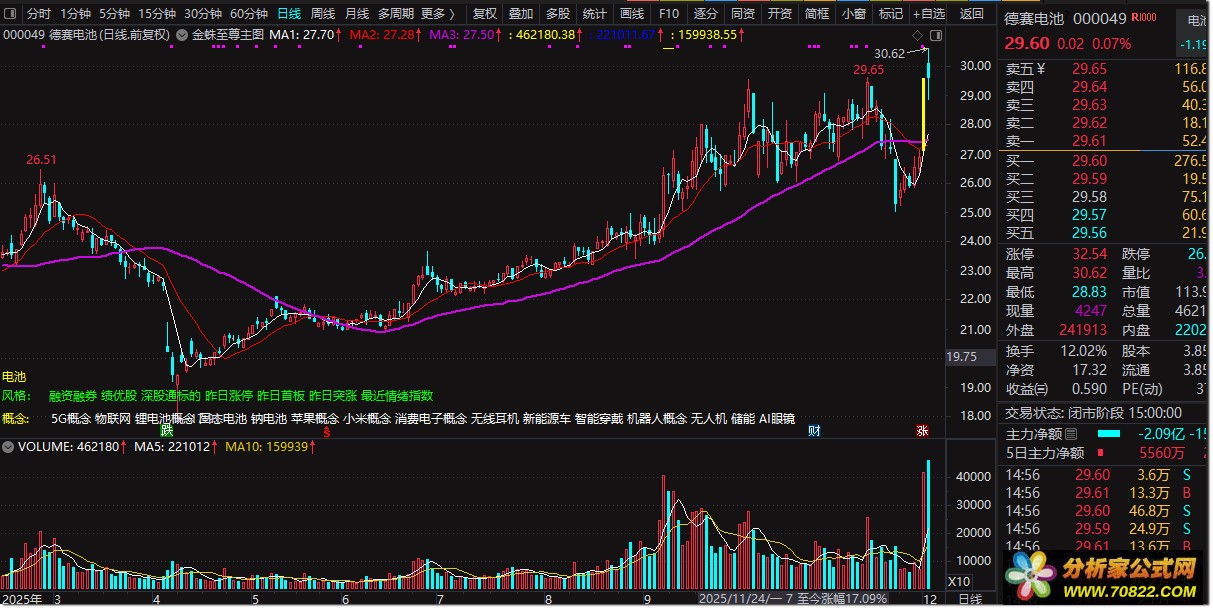Click the X10 volume scale label
Screen dimensions: 1213x608
point(958,581)
